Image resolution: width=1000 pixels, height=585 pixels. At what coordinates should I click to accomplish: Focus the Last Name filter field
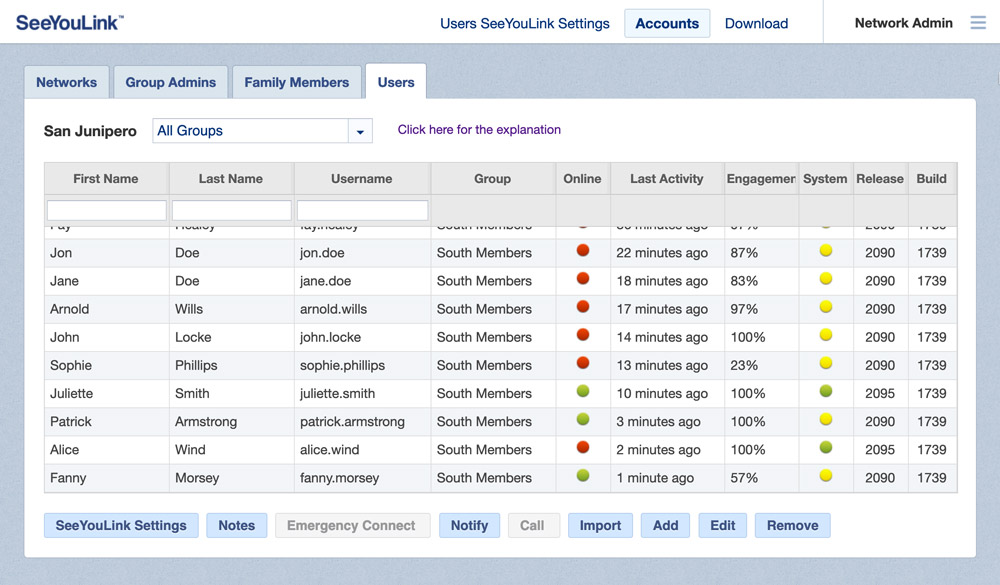232,211
